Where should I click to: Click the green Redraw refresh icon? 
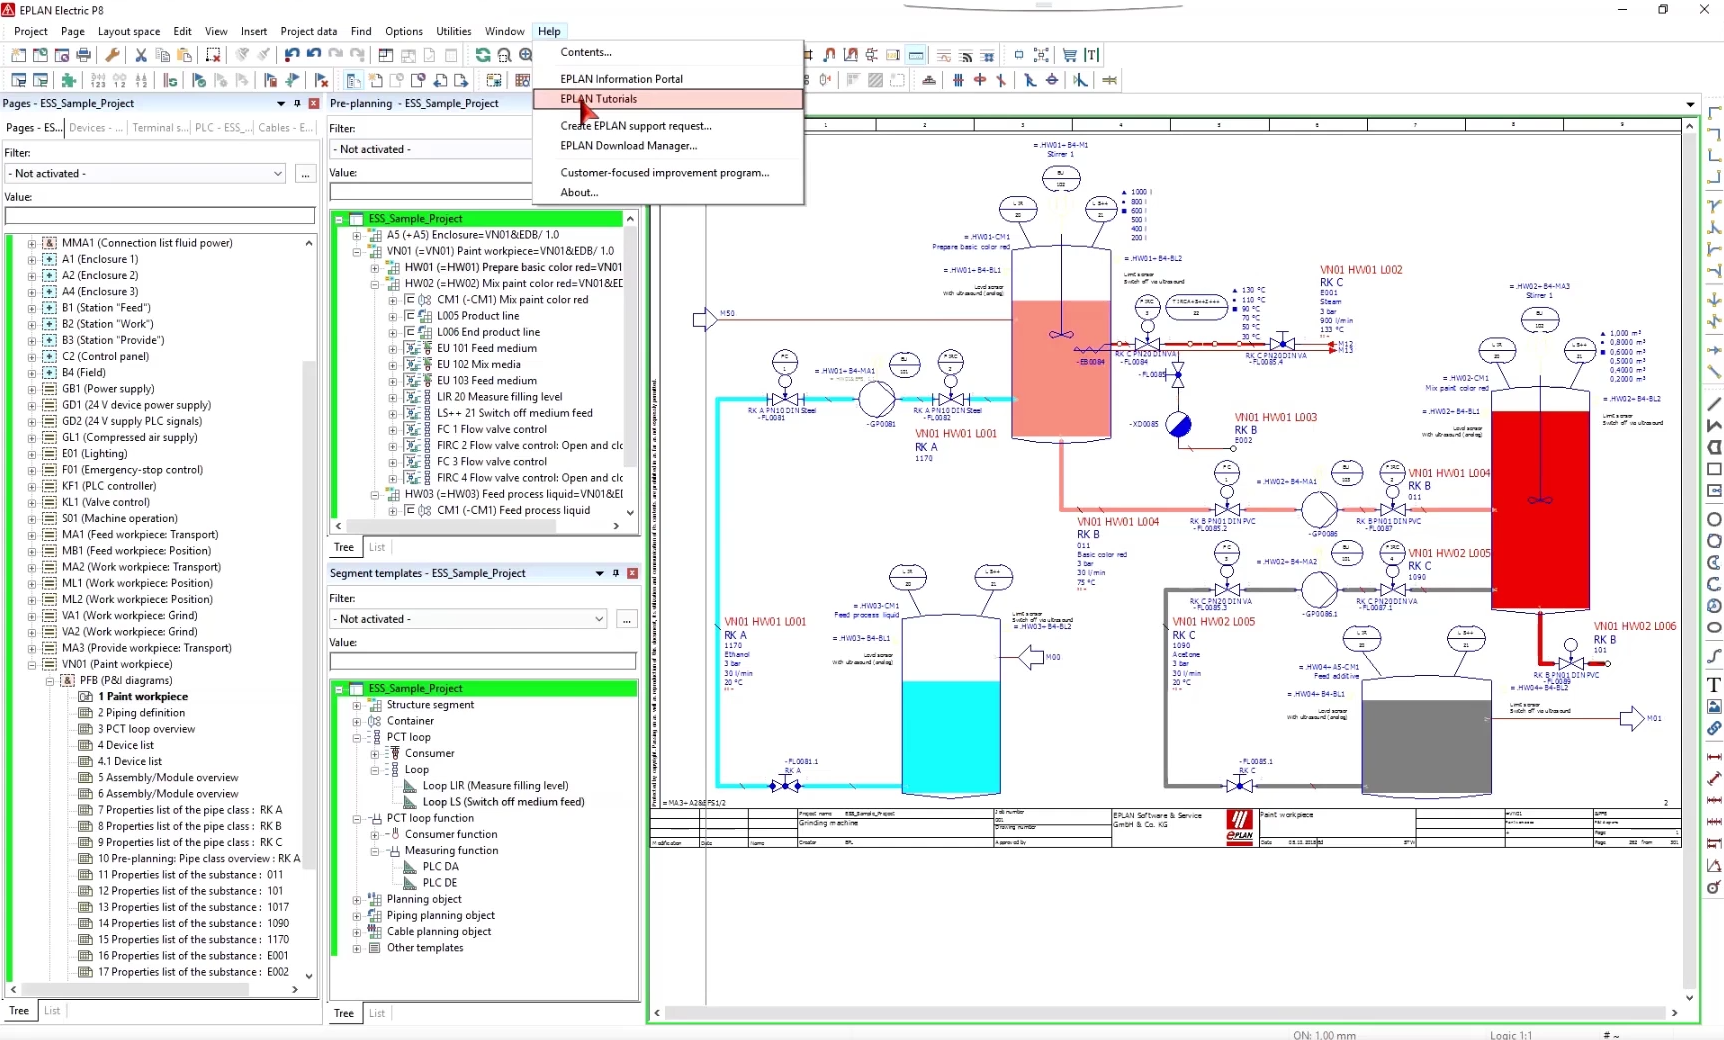483,55
